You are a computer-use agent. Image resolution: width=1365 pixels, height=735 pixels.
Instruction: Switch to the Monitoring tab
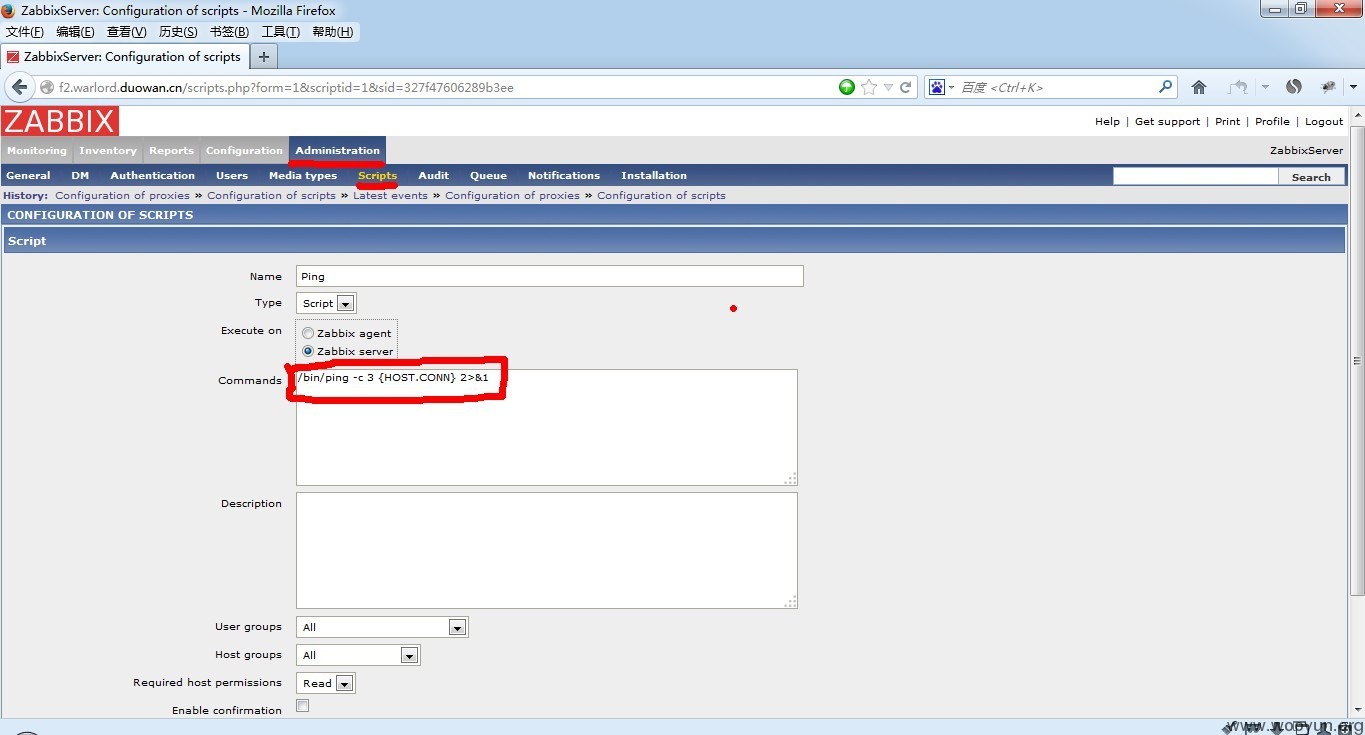[37, 150]
